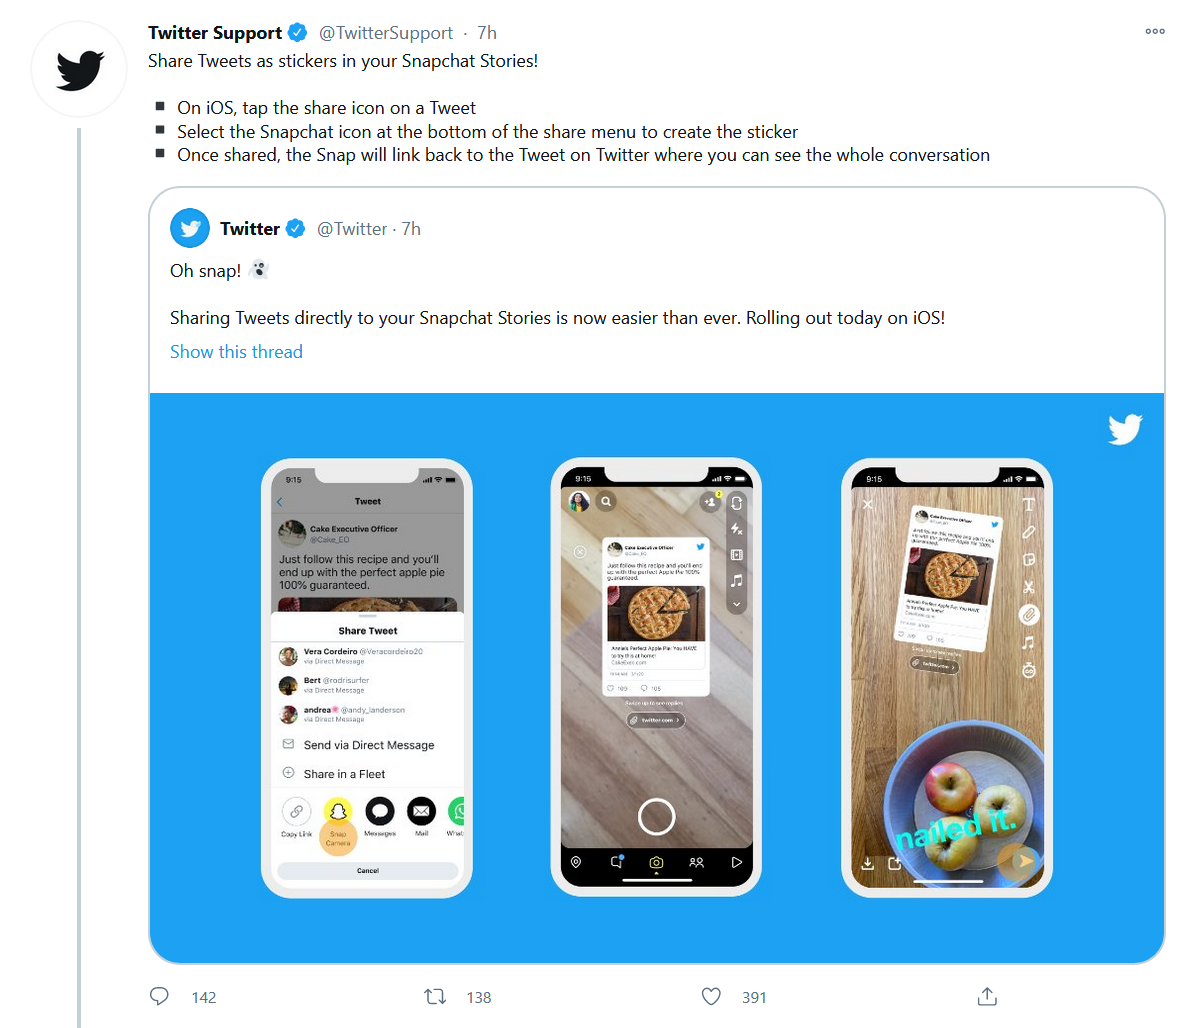The image size is (1196, 1028).
Task: Like the tweet with heart icon
Action: 711,996
